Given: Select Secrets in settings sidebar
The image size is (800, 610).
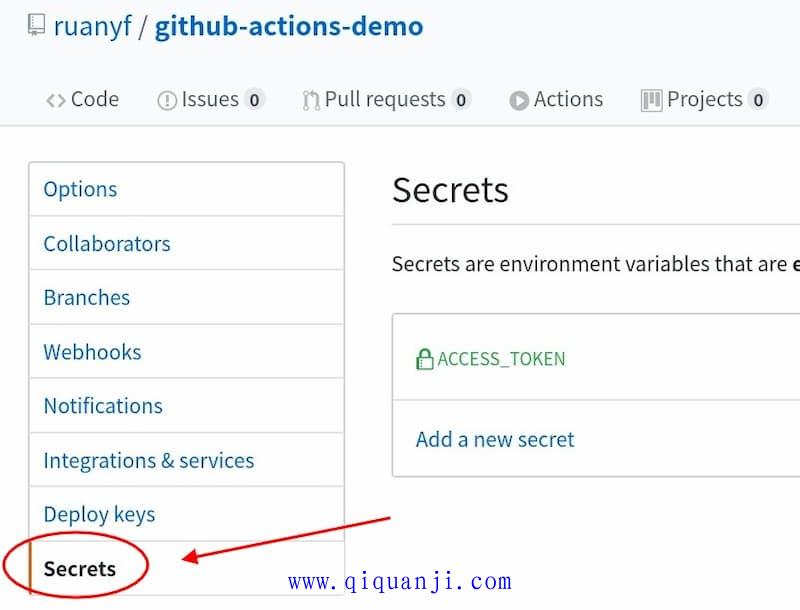Looking at the screenshot, I should coord(187,568).
